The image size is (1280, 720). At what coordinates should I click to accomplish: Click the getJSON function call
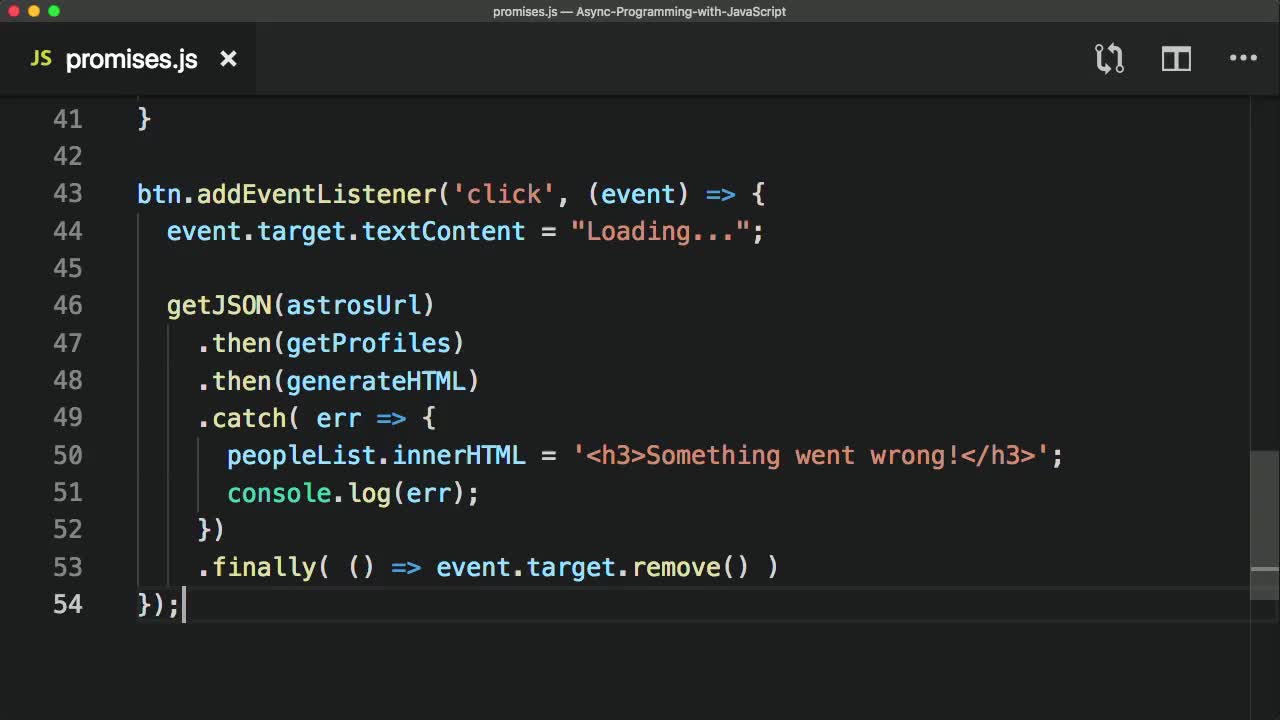pyautogui.click(x=218, y=305)
